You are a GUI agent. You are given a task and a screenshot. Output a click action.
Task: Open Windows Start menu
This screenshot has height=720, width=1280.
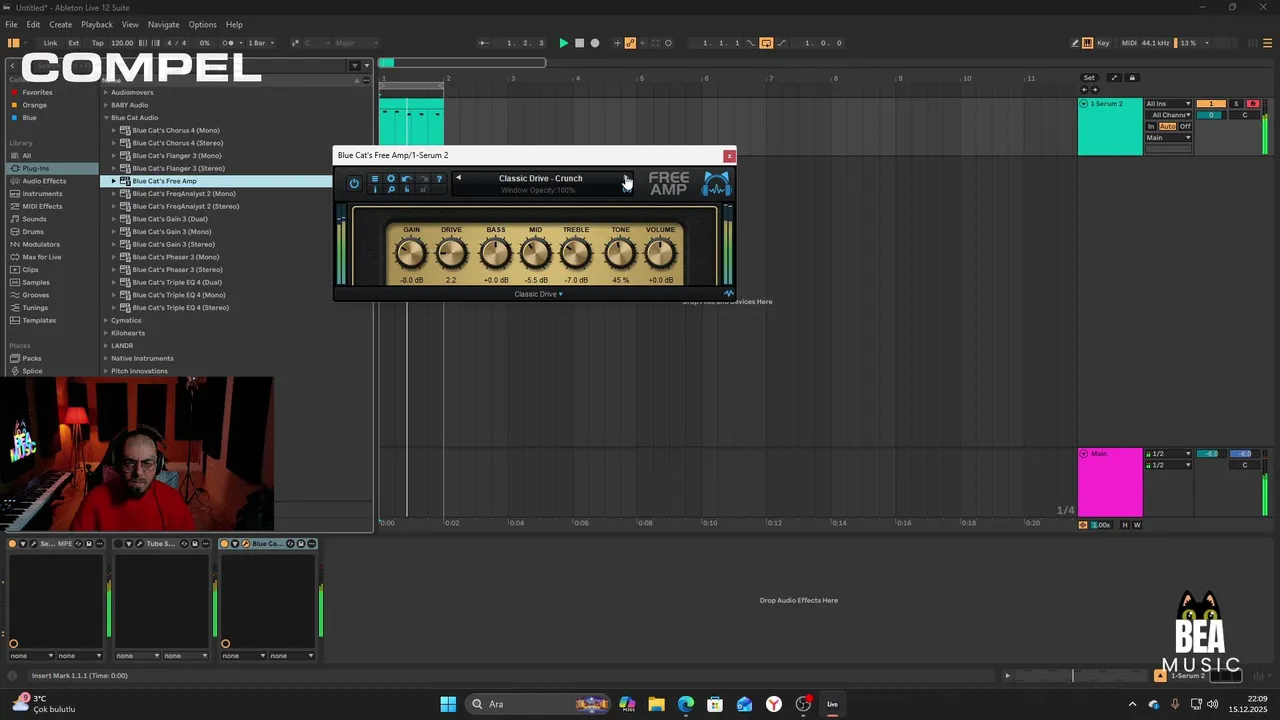(448, 704)
